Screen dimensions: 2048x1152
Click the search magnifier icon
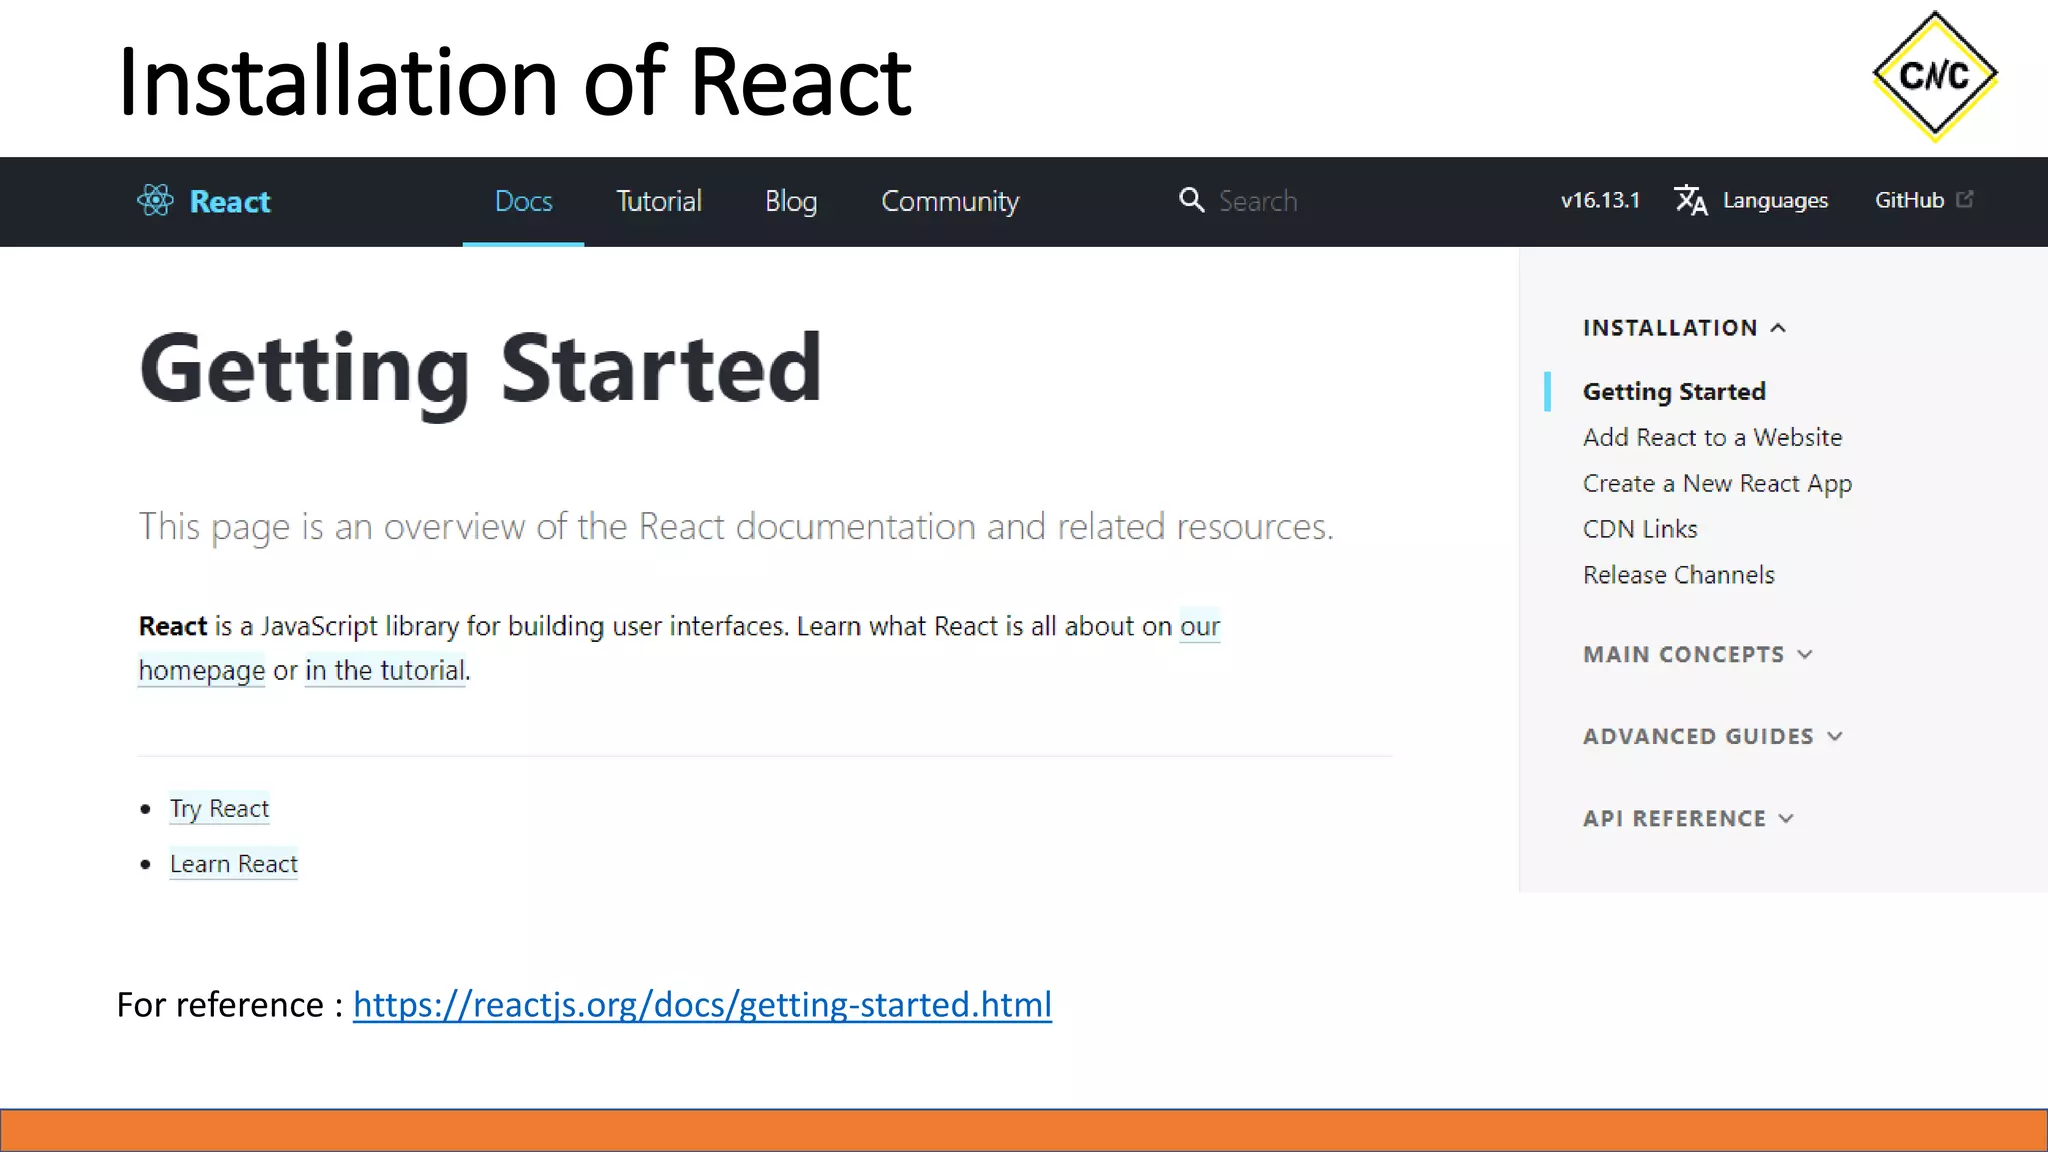tap(1191, 200)
